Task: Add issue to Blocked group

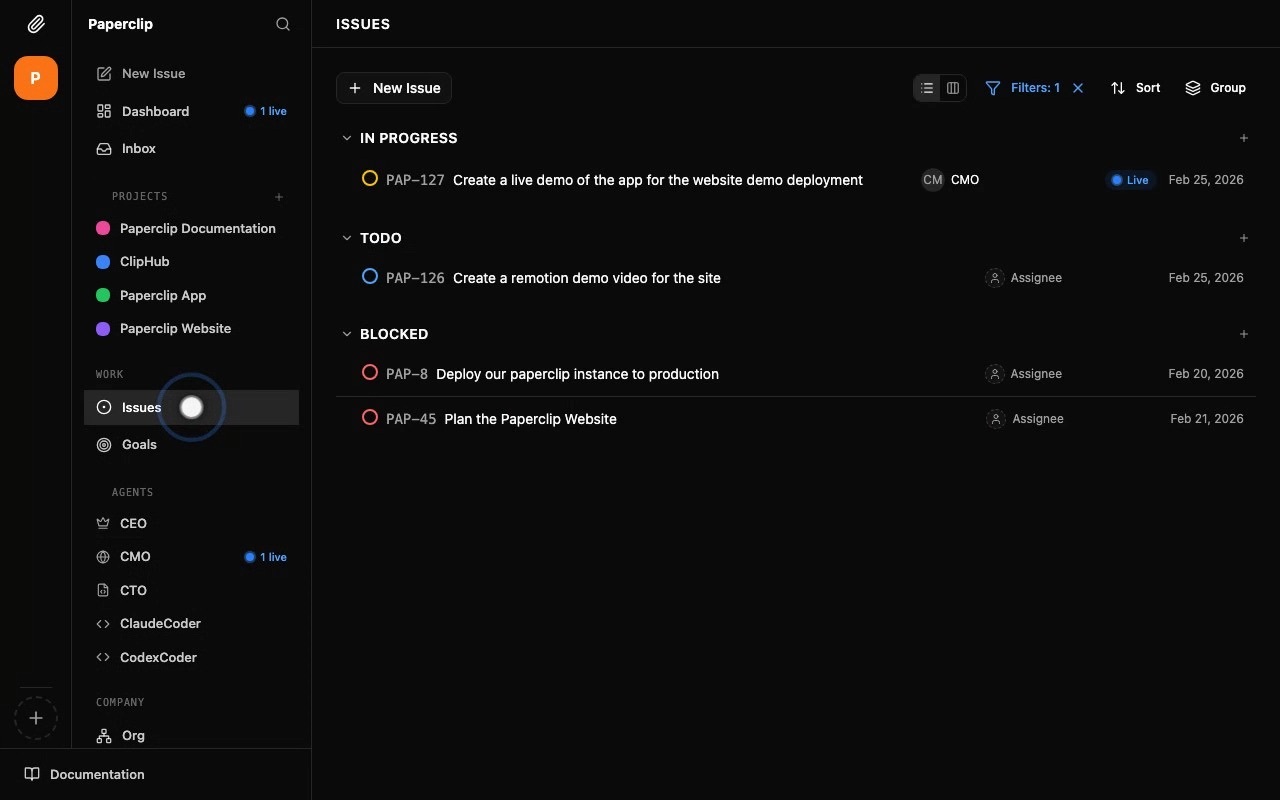Action: coord(1244,334)
